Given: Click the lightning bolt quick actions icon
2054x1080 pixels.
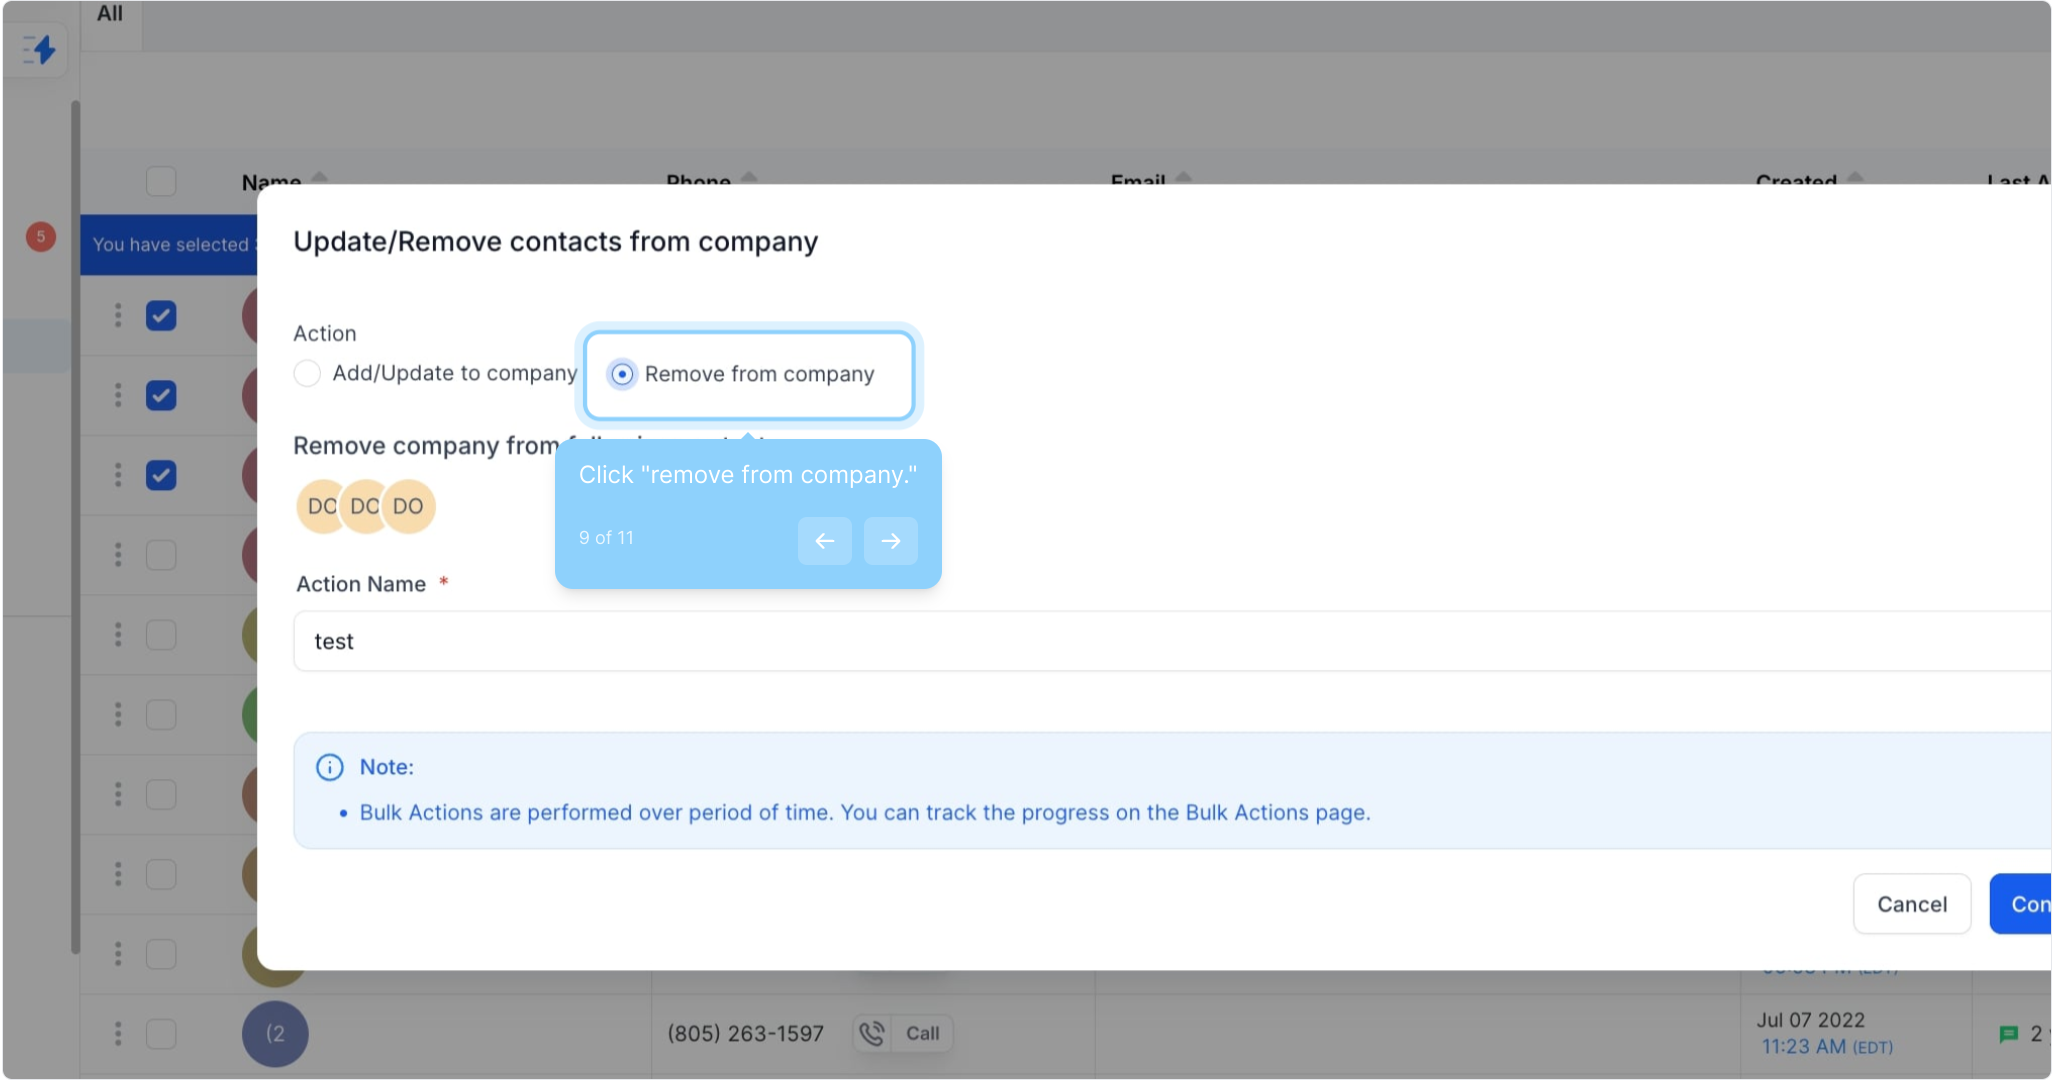Looking at the screenshot, I should [x=40, y=49].
